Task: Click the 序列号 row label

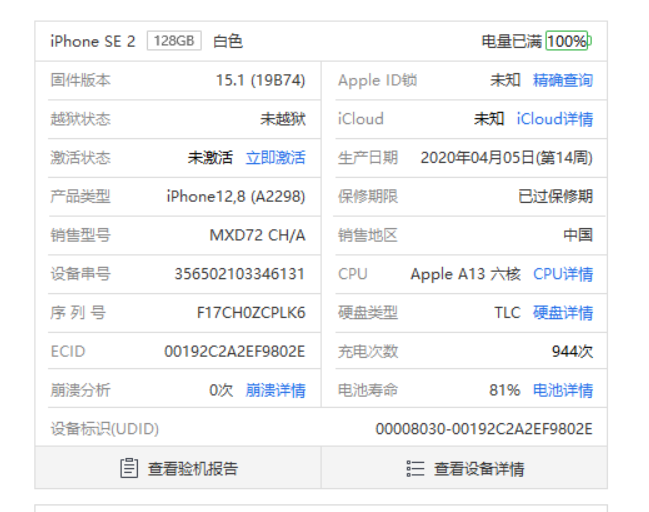Action: 78,312
